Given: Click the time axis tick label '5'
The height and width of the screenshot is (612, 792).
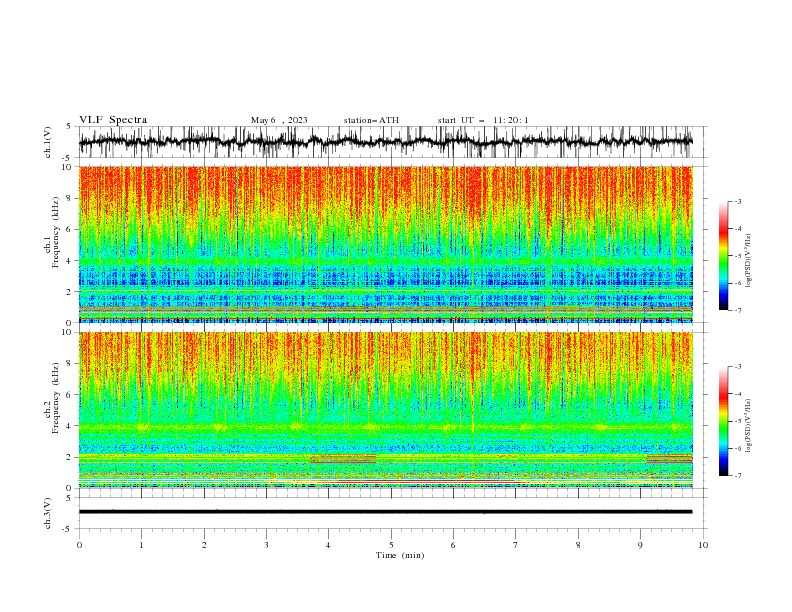Looking at the screenshot, I should (x=391, y=545).
